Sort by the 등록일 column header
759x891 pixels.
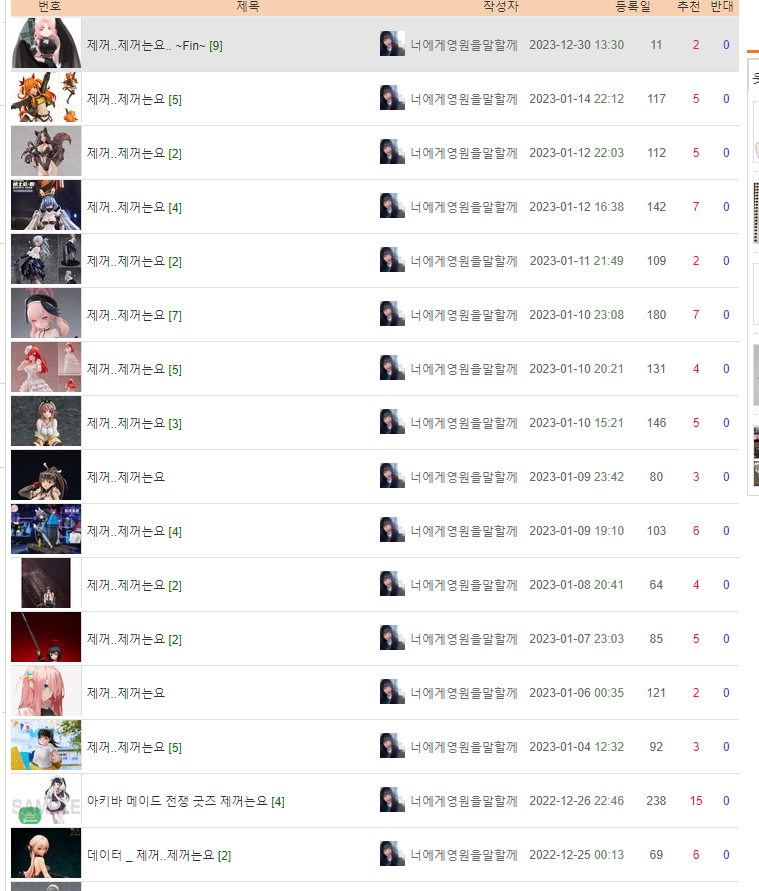[x=633, y=7]
